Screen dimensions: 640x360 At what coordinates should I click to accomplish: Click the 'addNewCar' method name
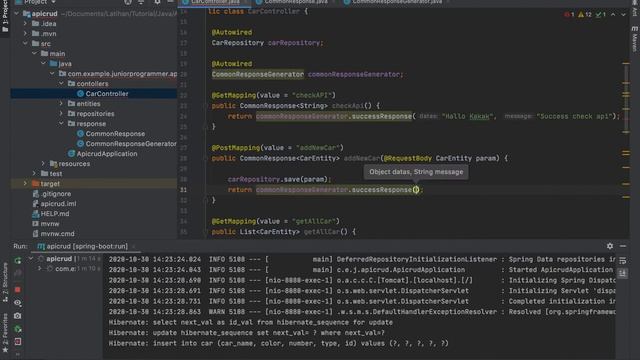[362, 158]
